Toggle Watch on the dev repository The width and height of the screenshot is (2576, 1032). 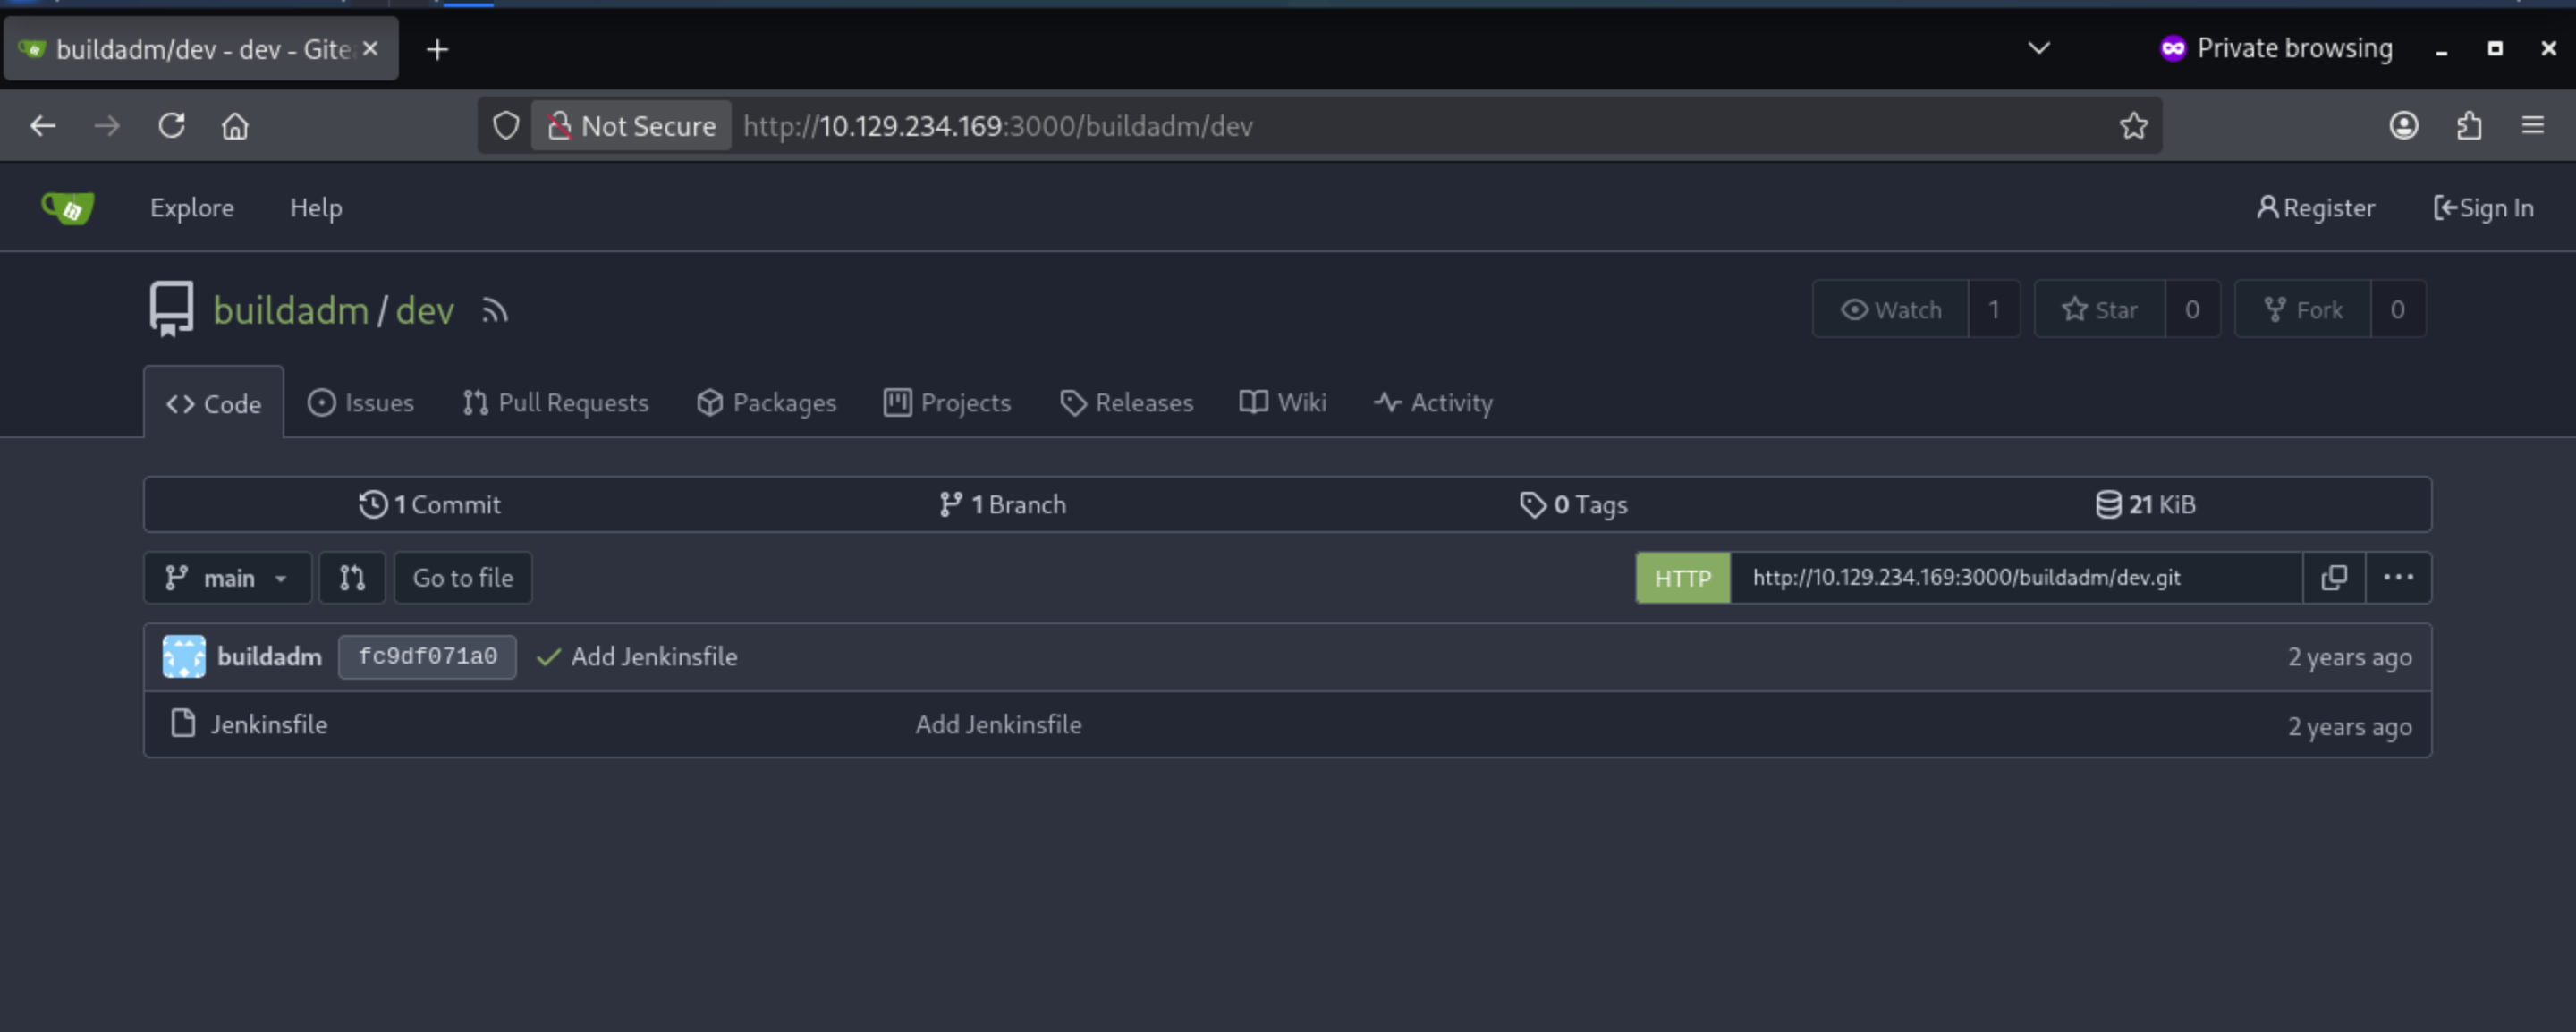[1890, 310]
